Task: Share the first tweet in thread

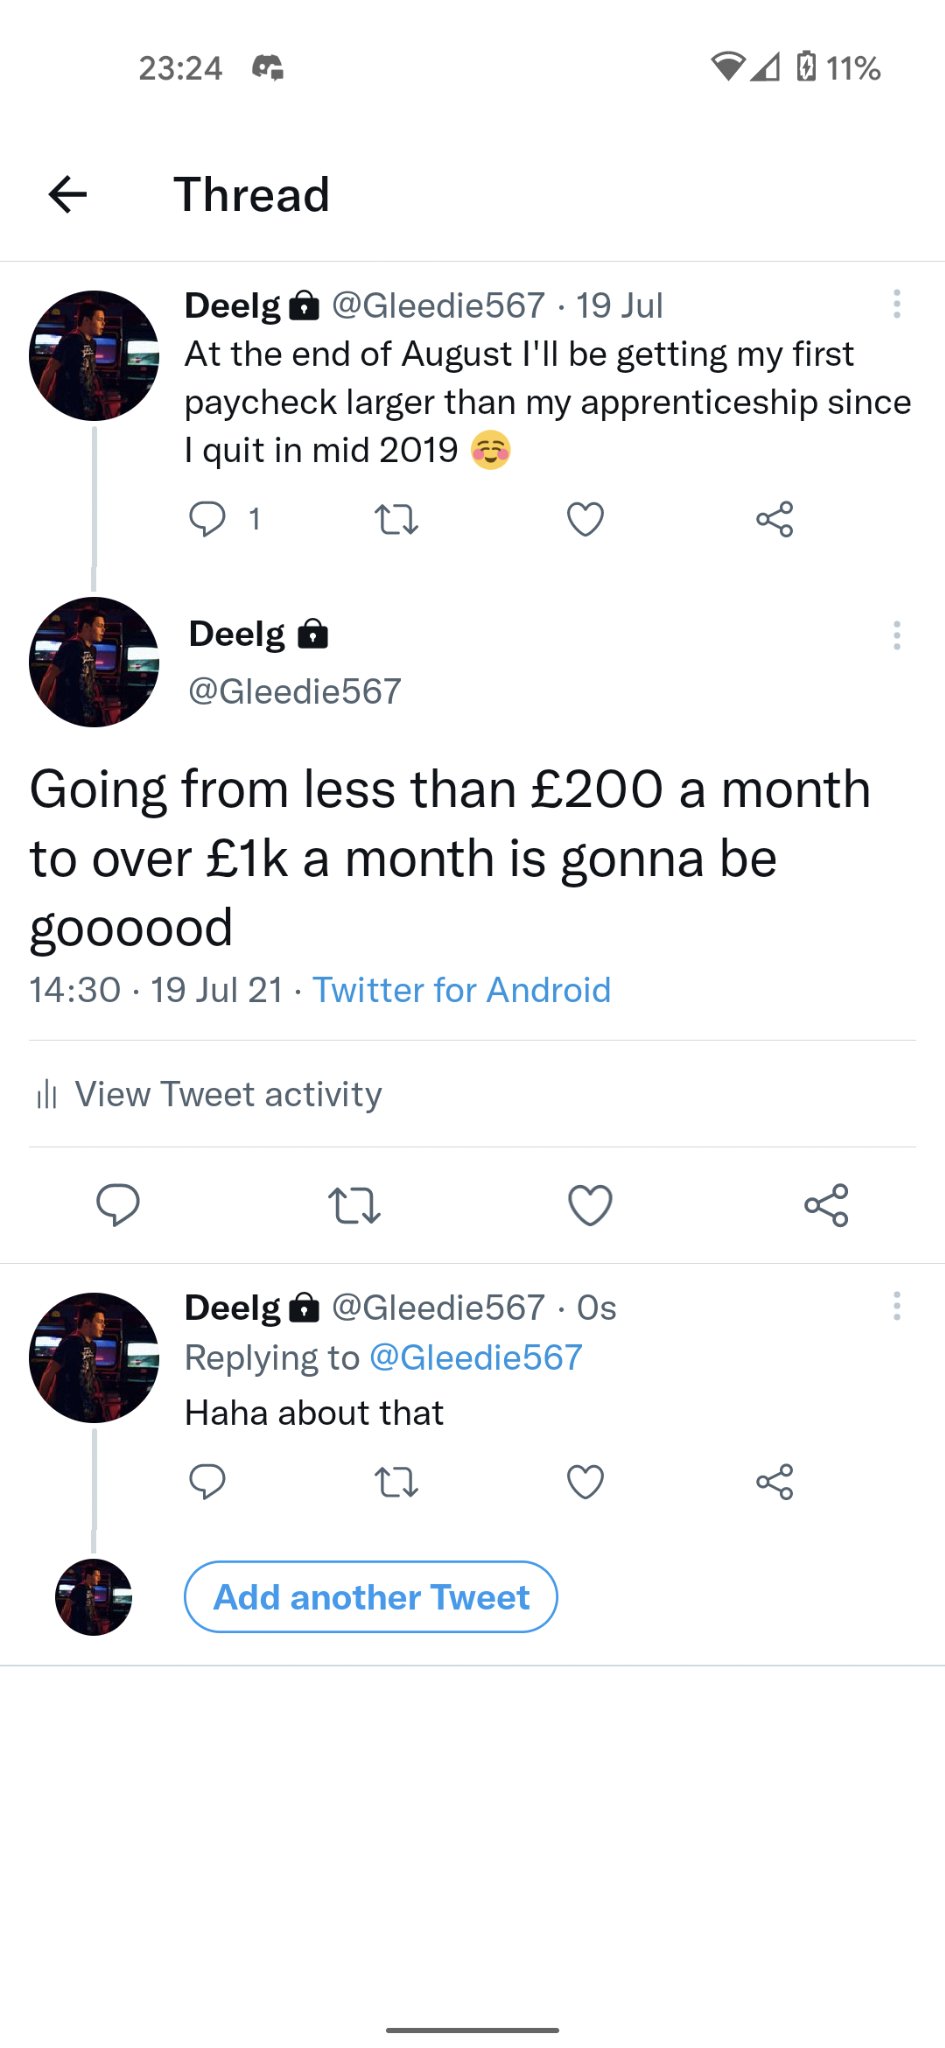Action: [x=774, y=519]
